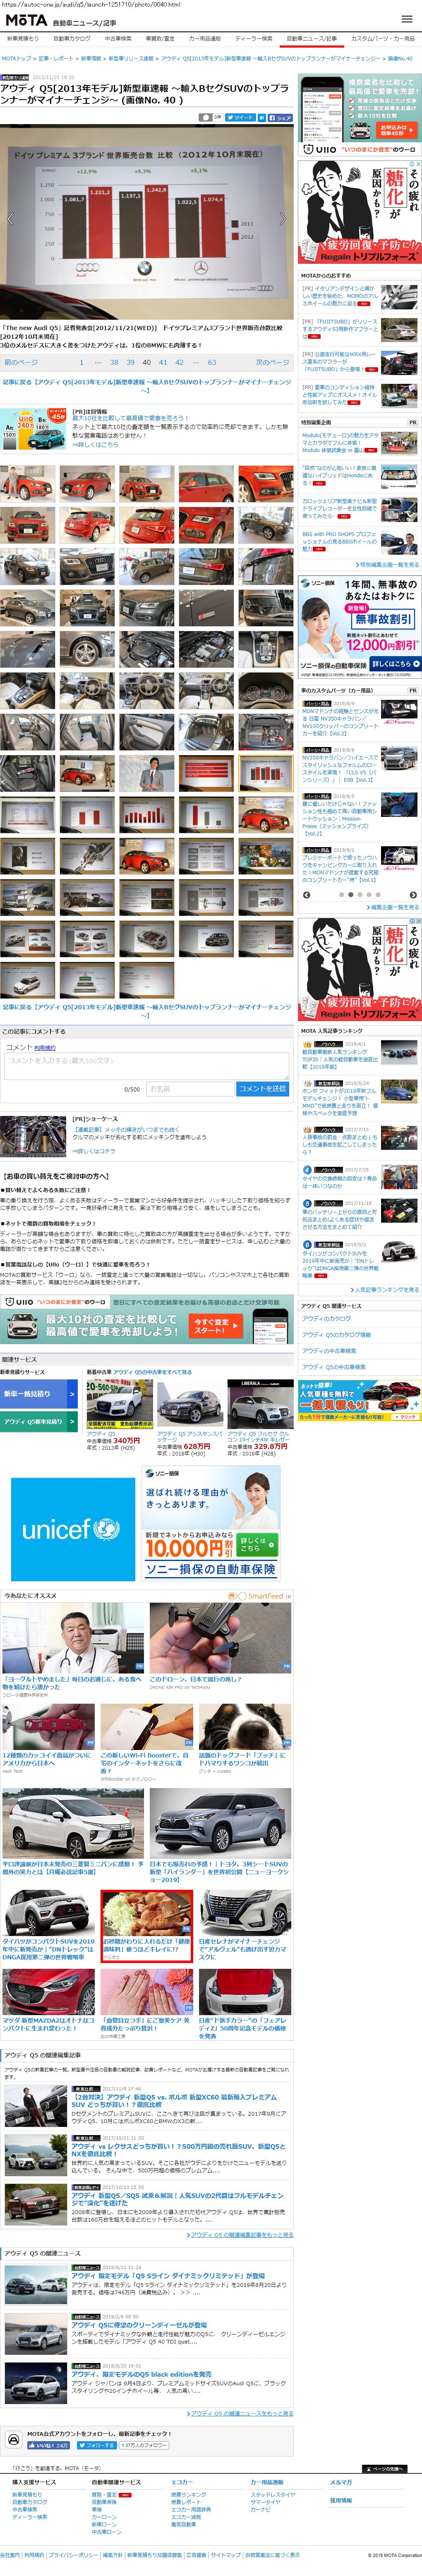Select the 自動車ニュース/記事 tab

[312, 38]
